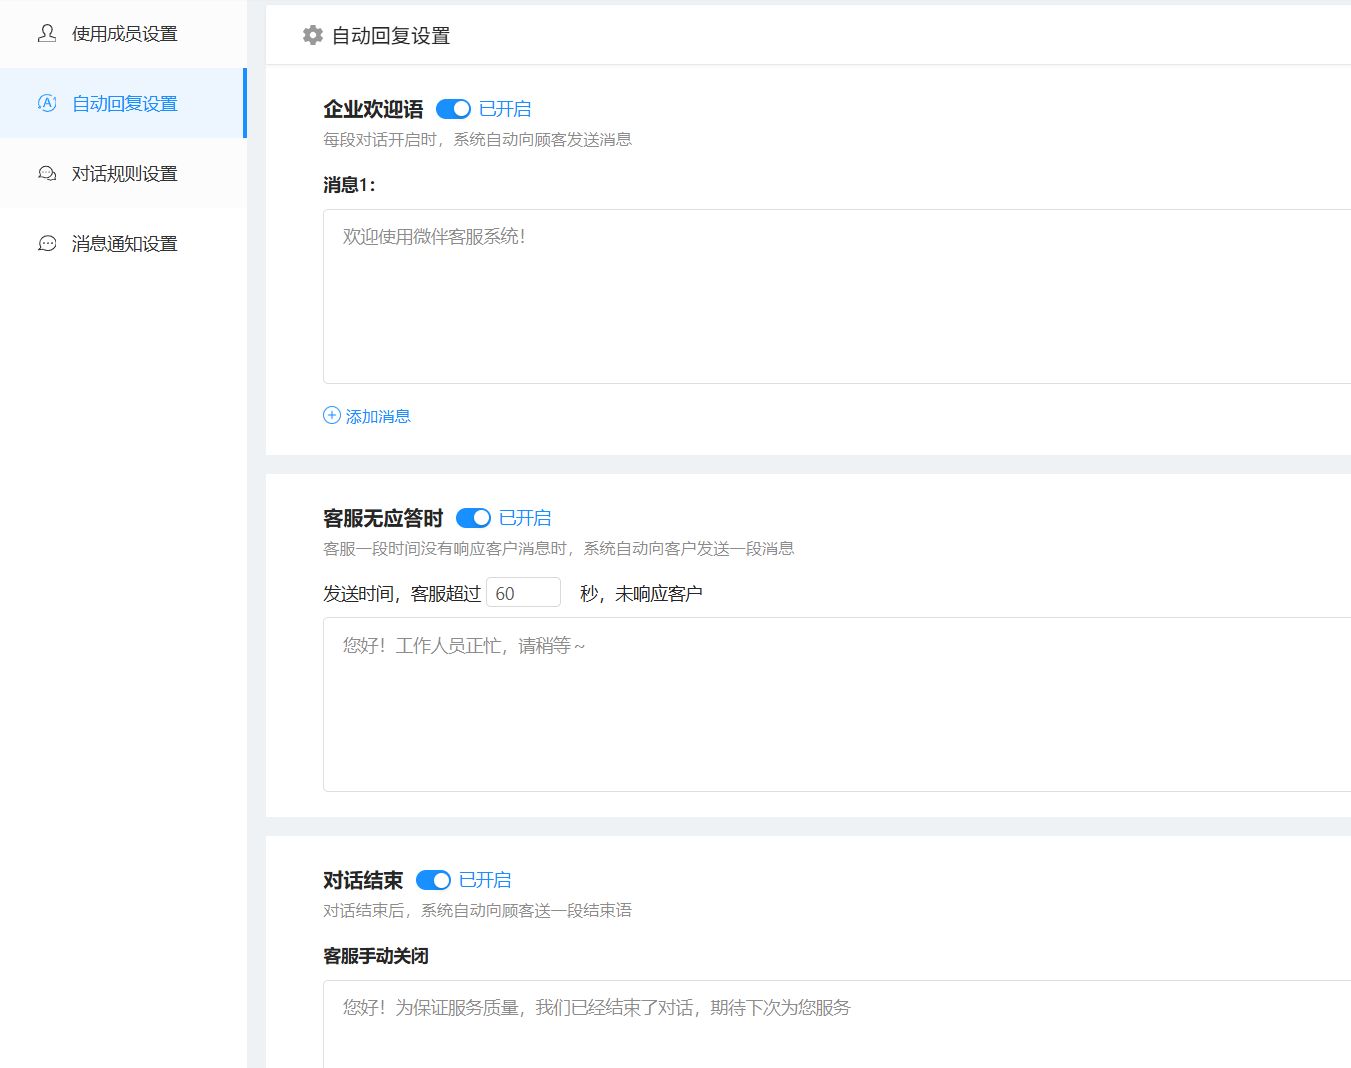Click the 已开启 label next to 企业欢迎语
The height and width of the screenshot is (1068, 1351).
(x=505, y=109)
